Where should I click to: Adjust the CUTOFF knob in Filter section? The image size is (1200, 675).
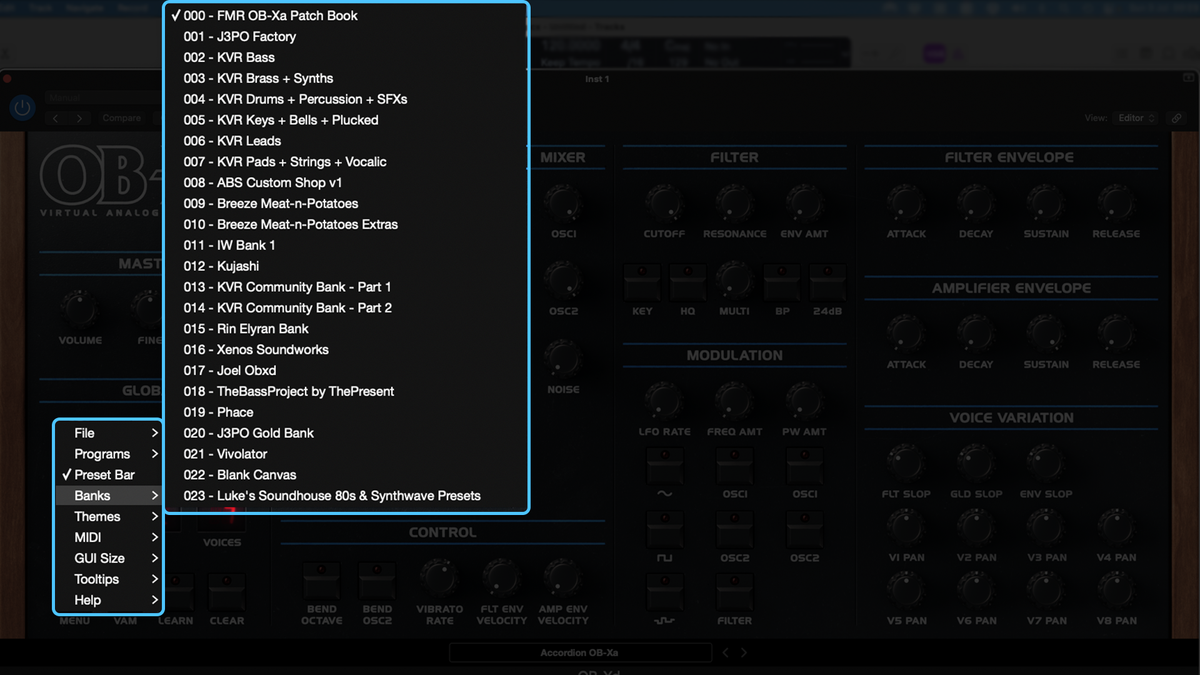(x=664, y=205)
